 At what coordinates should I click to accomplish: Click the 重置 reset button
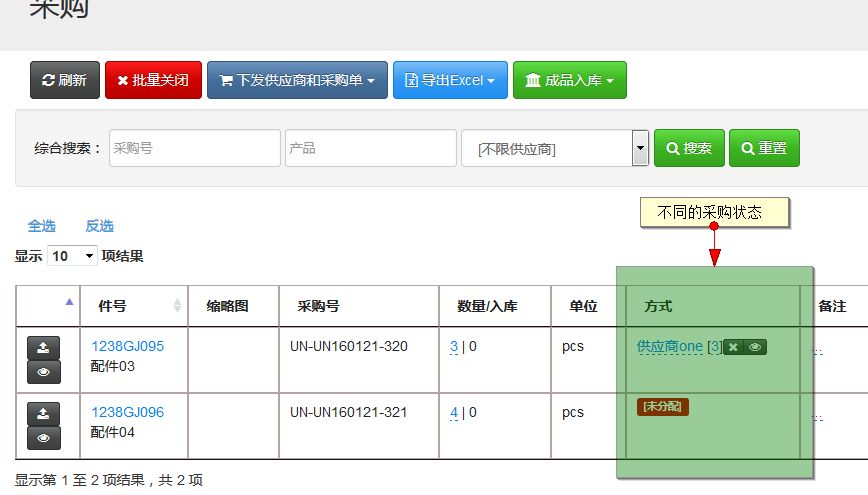(764, 148)
